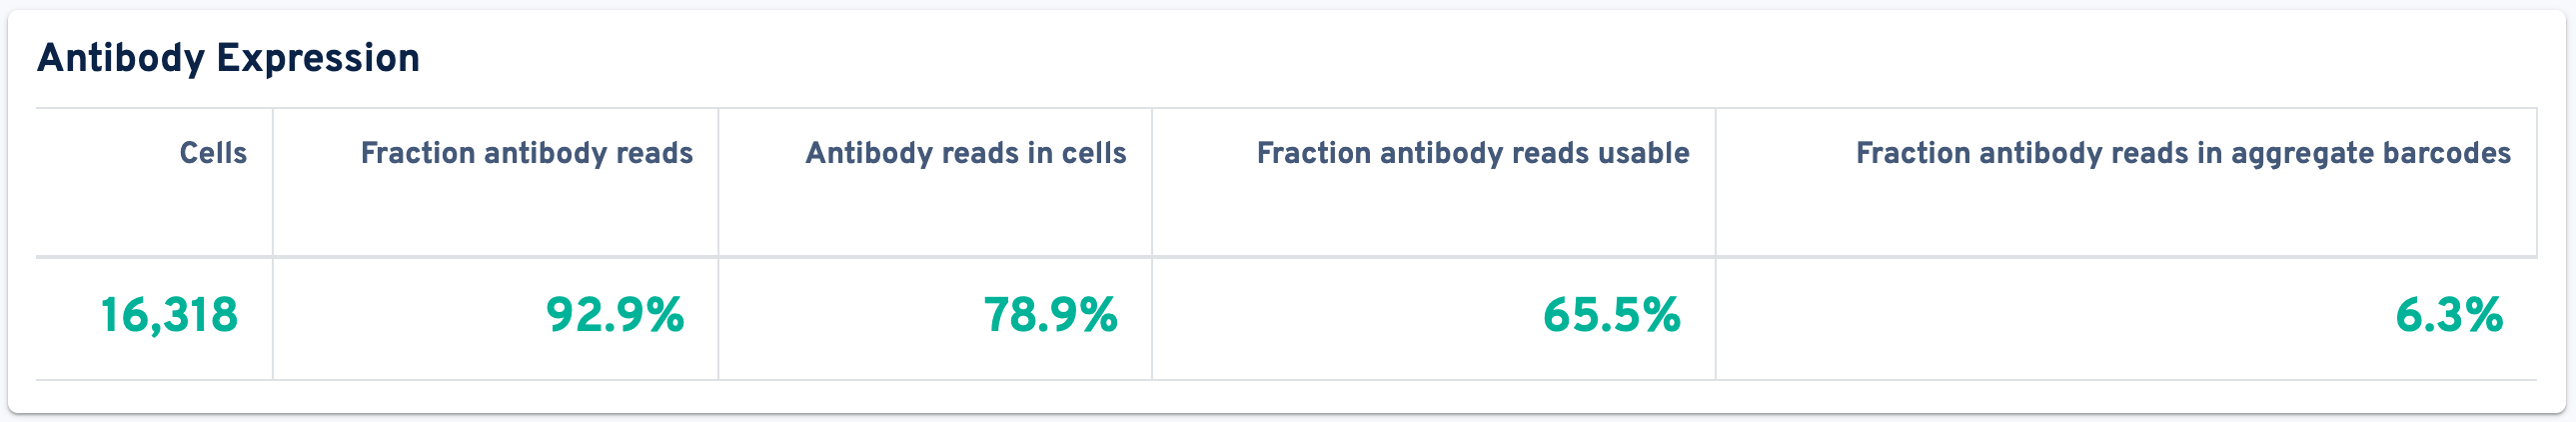2576x422 pixels.
Task: Select the Fraction antibody reads in aggregate barcodes header
Action: [2183, 153]
